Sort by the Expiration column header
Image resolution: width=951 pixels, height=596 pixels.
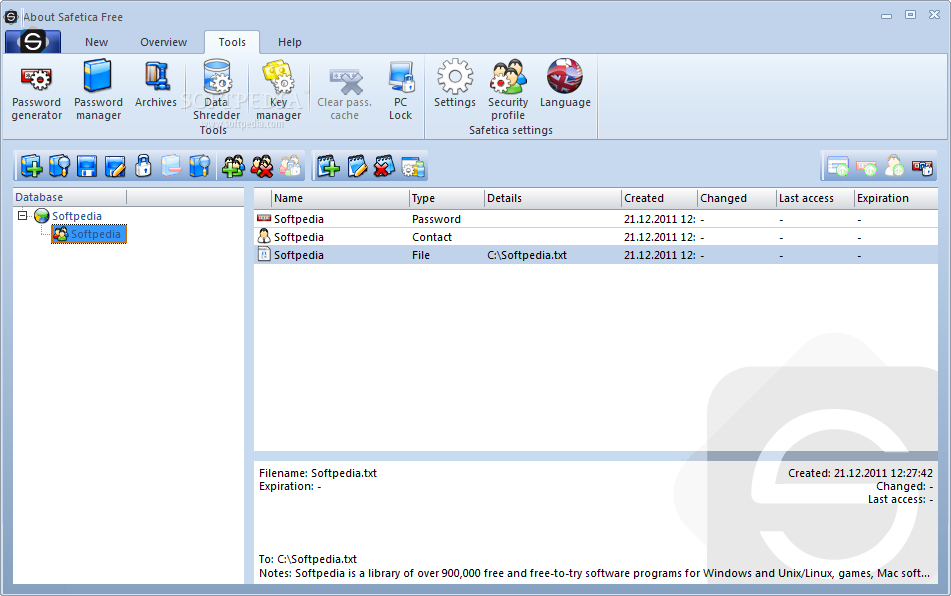pos(896,198)
